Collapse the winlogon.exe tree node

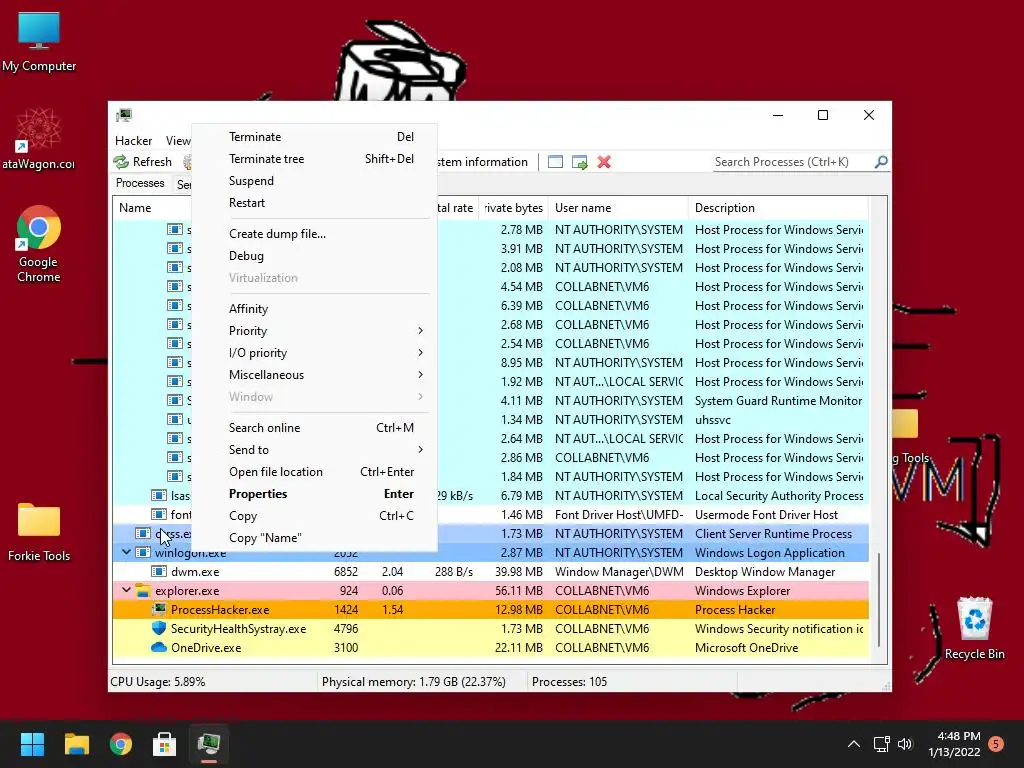coord(126,552)
